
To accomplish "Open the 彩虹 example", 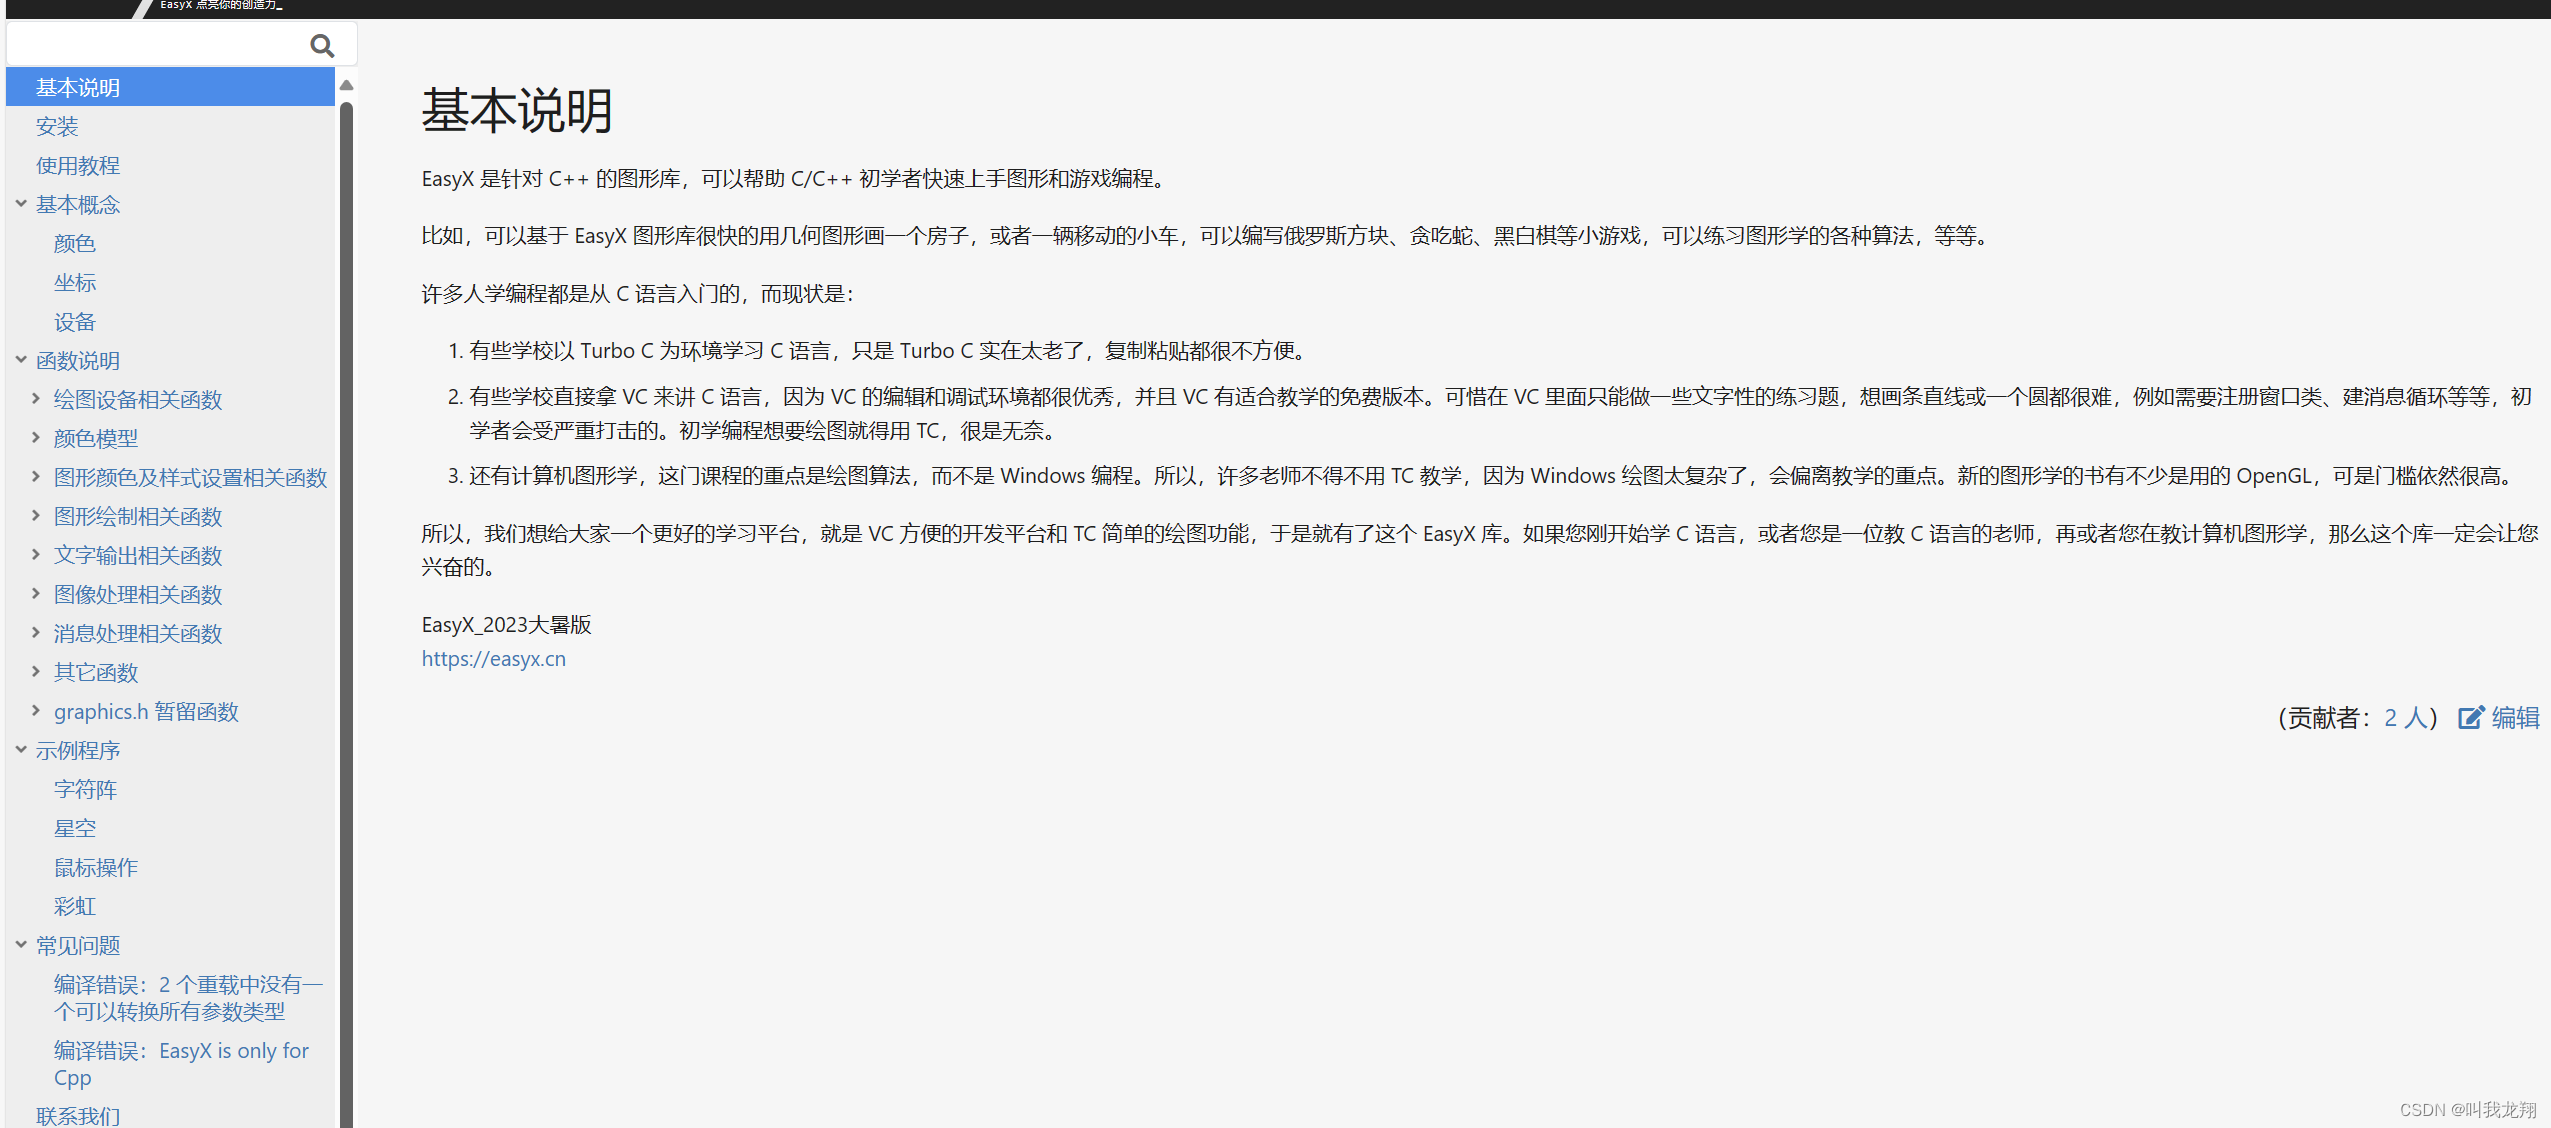I will click(75, 906).
